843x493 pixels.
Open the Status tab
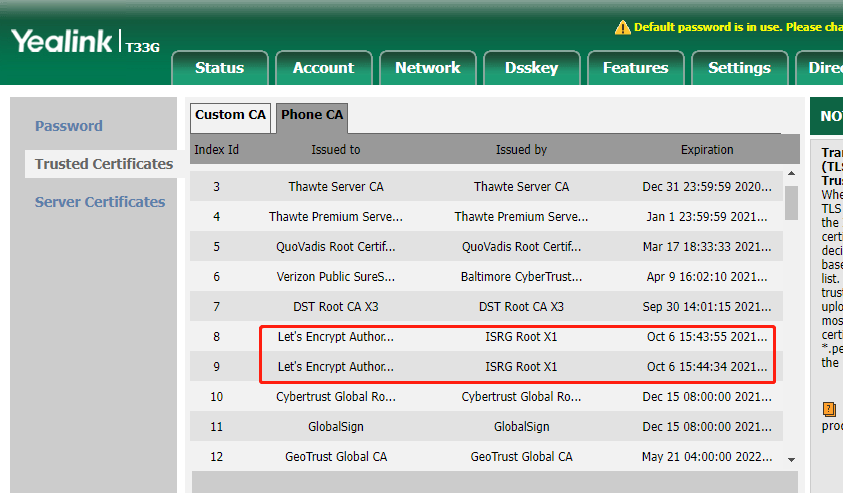tap(219, 68)
